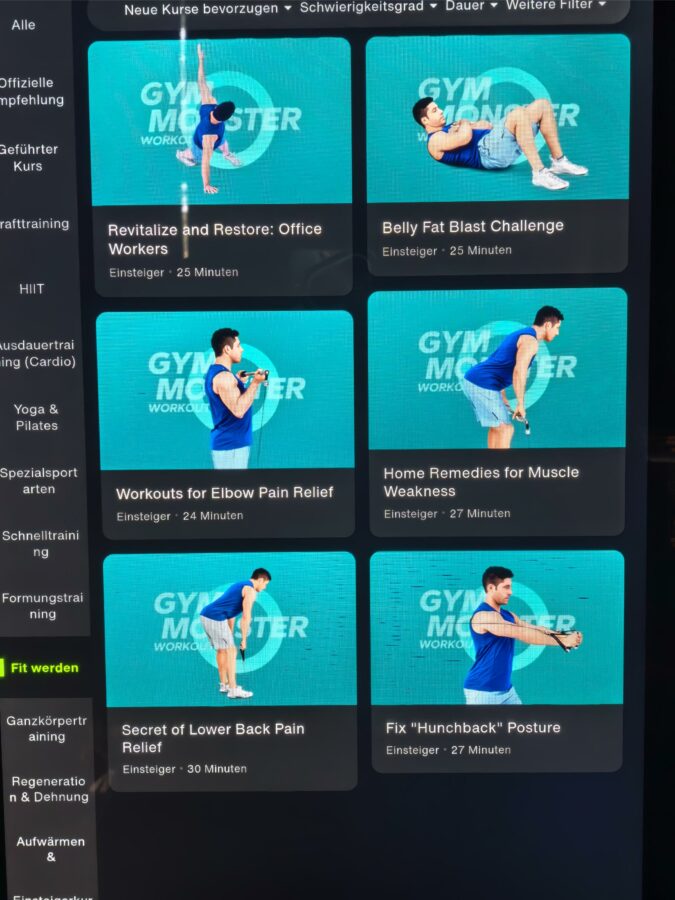Open the Revitalize and Restore workout thumbnail
This screenshot has height=900, width=675.
pyautogui.click(x=220, y=122)
